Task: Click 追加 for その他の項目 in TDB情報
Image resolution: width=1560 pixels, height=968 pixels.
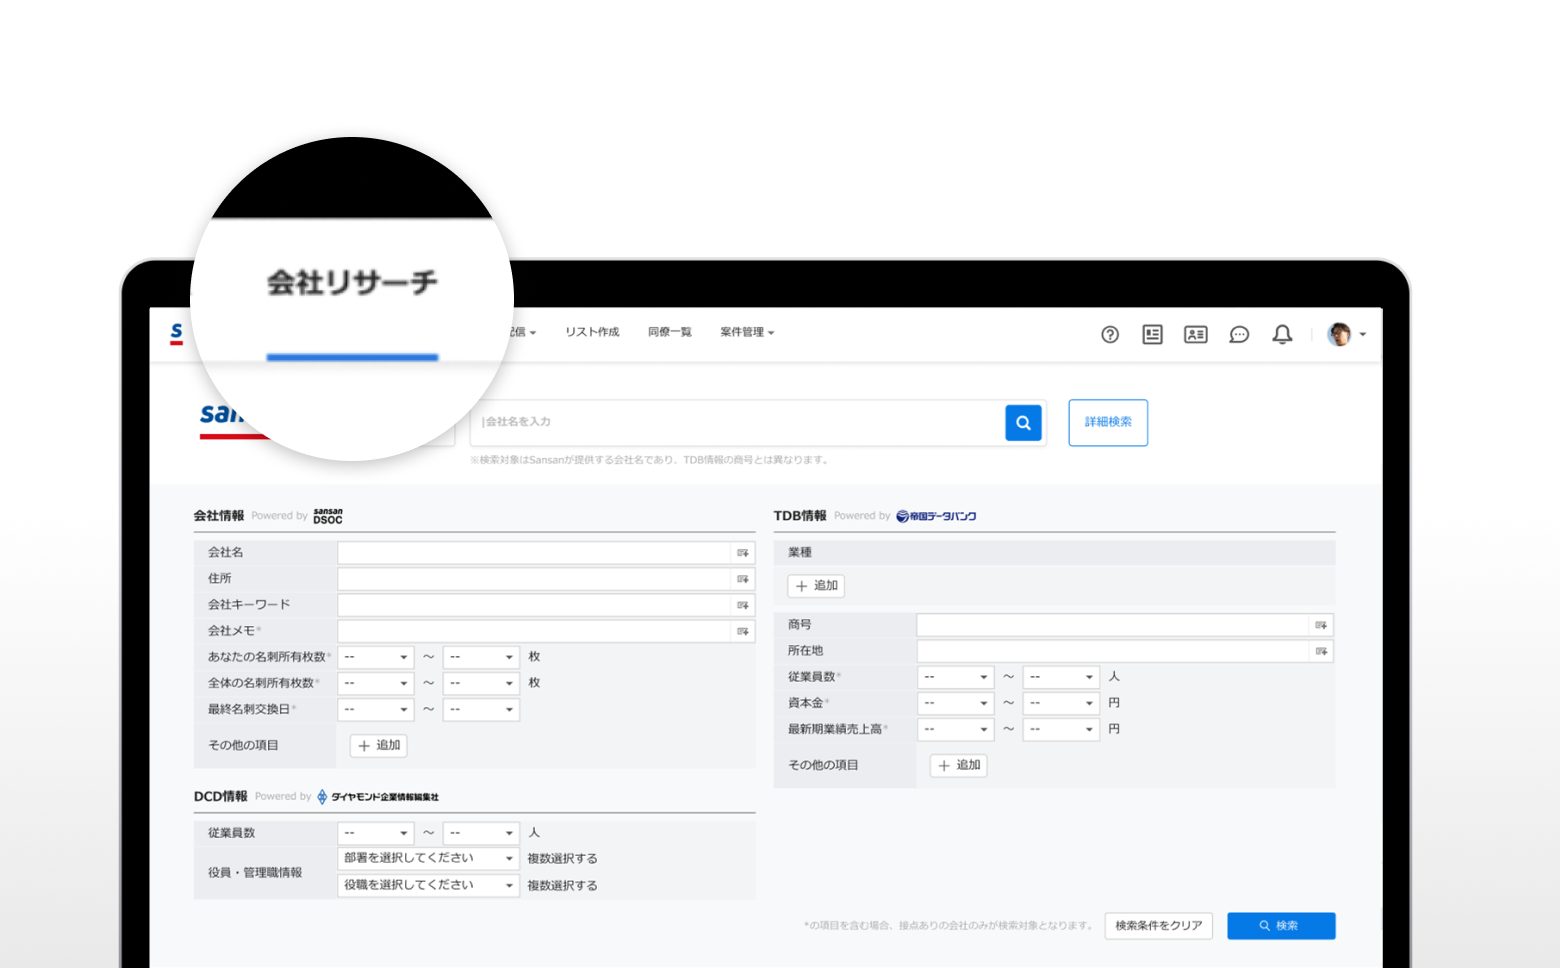Action: [x=958, y=766]
